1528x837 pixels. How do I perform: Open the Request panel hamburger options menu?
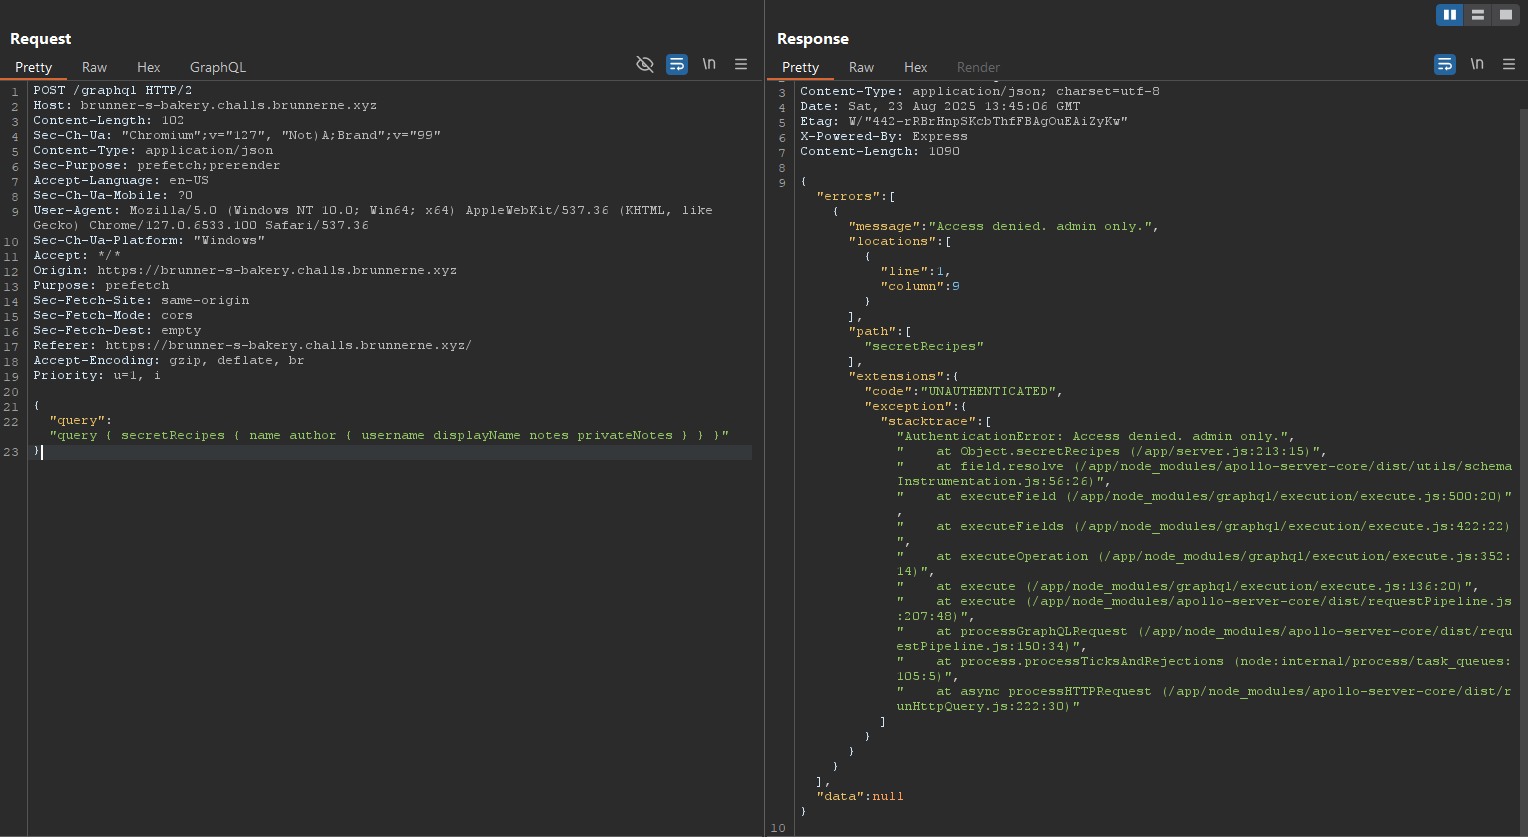(741, 64)
